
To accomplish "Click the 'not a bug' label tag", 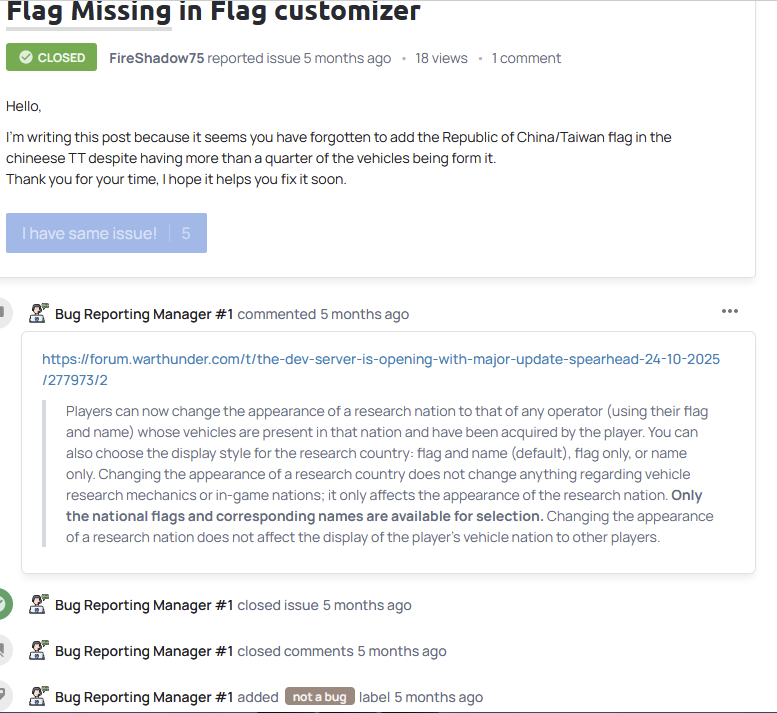I will 320,697.
